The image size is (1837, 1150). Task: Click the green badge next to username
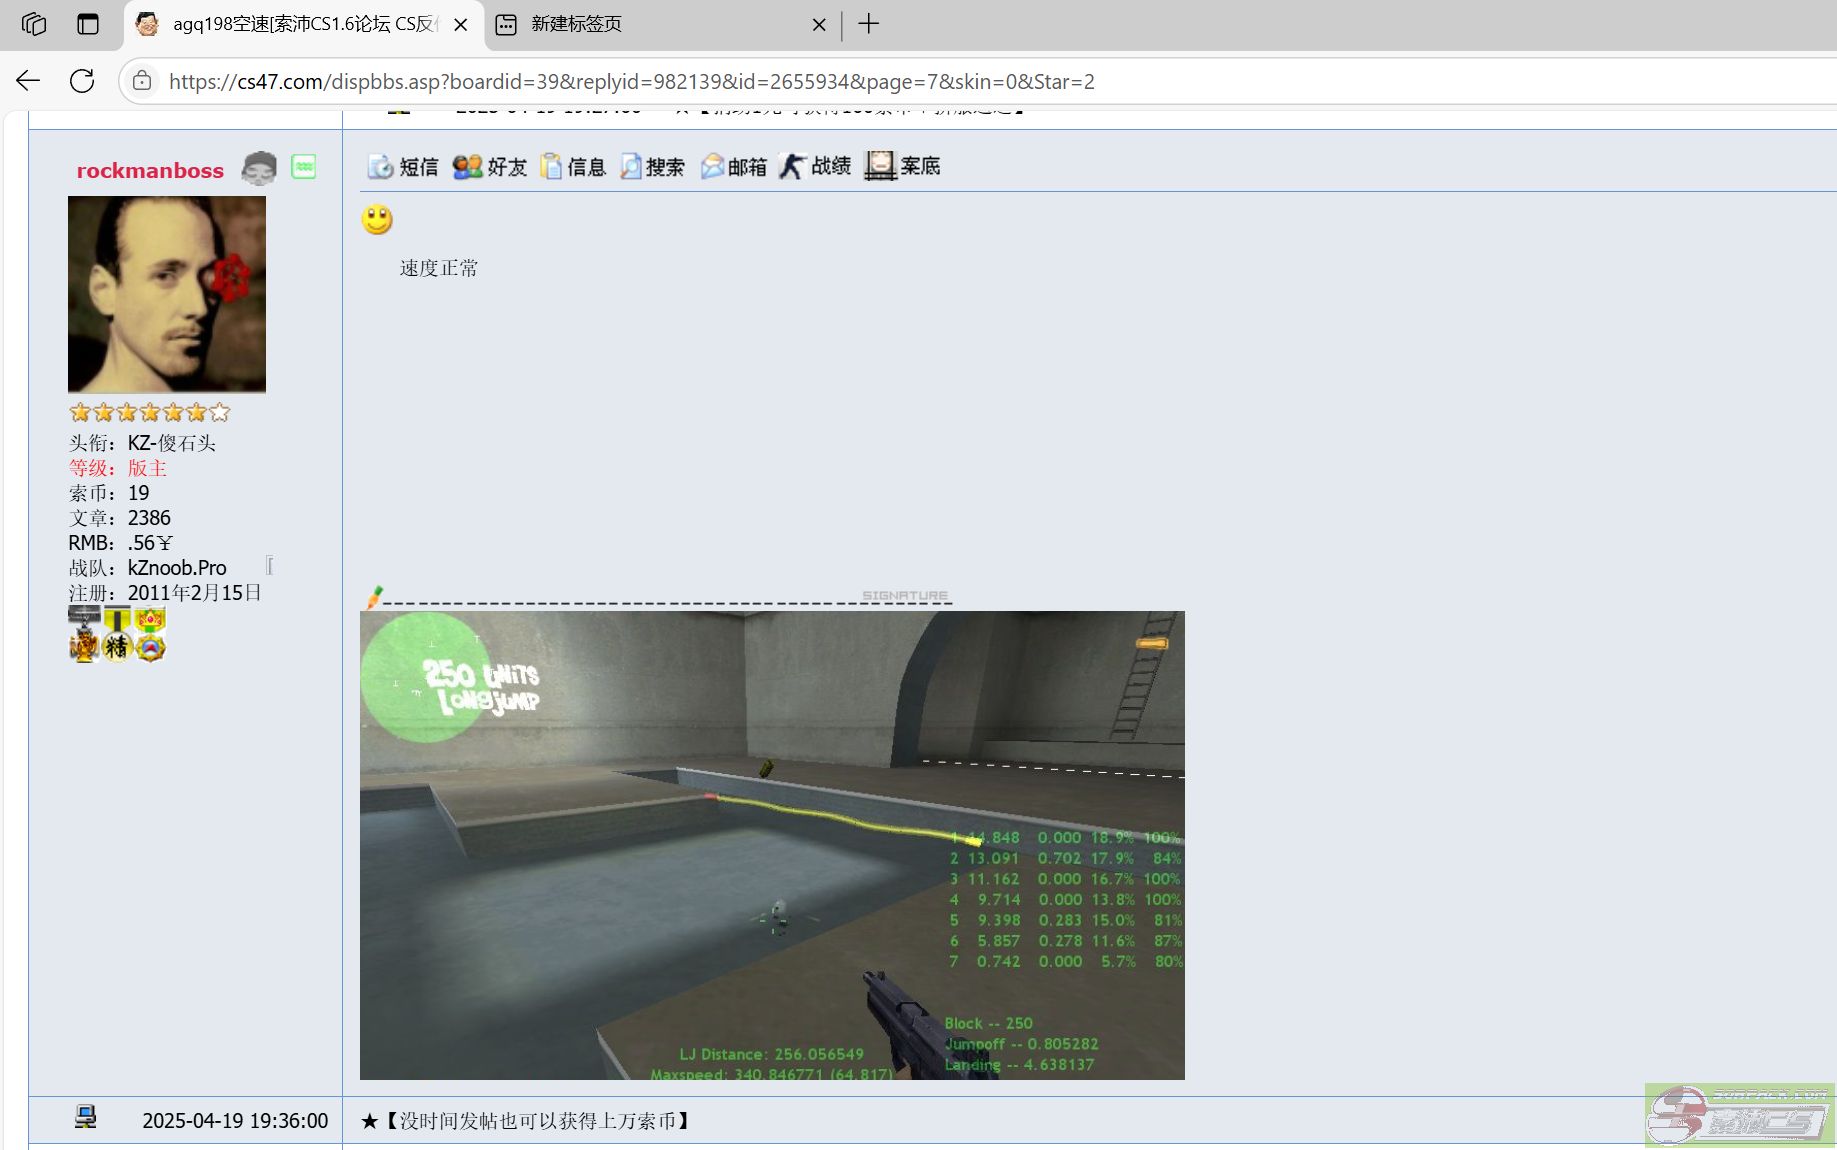coord(304,167)
